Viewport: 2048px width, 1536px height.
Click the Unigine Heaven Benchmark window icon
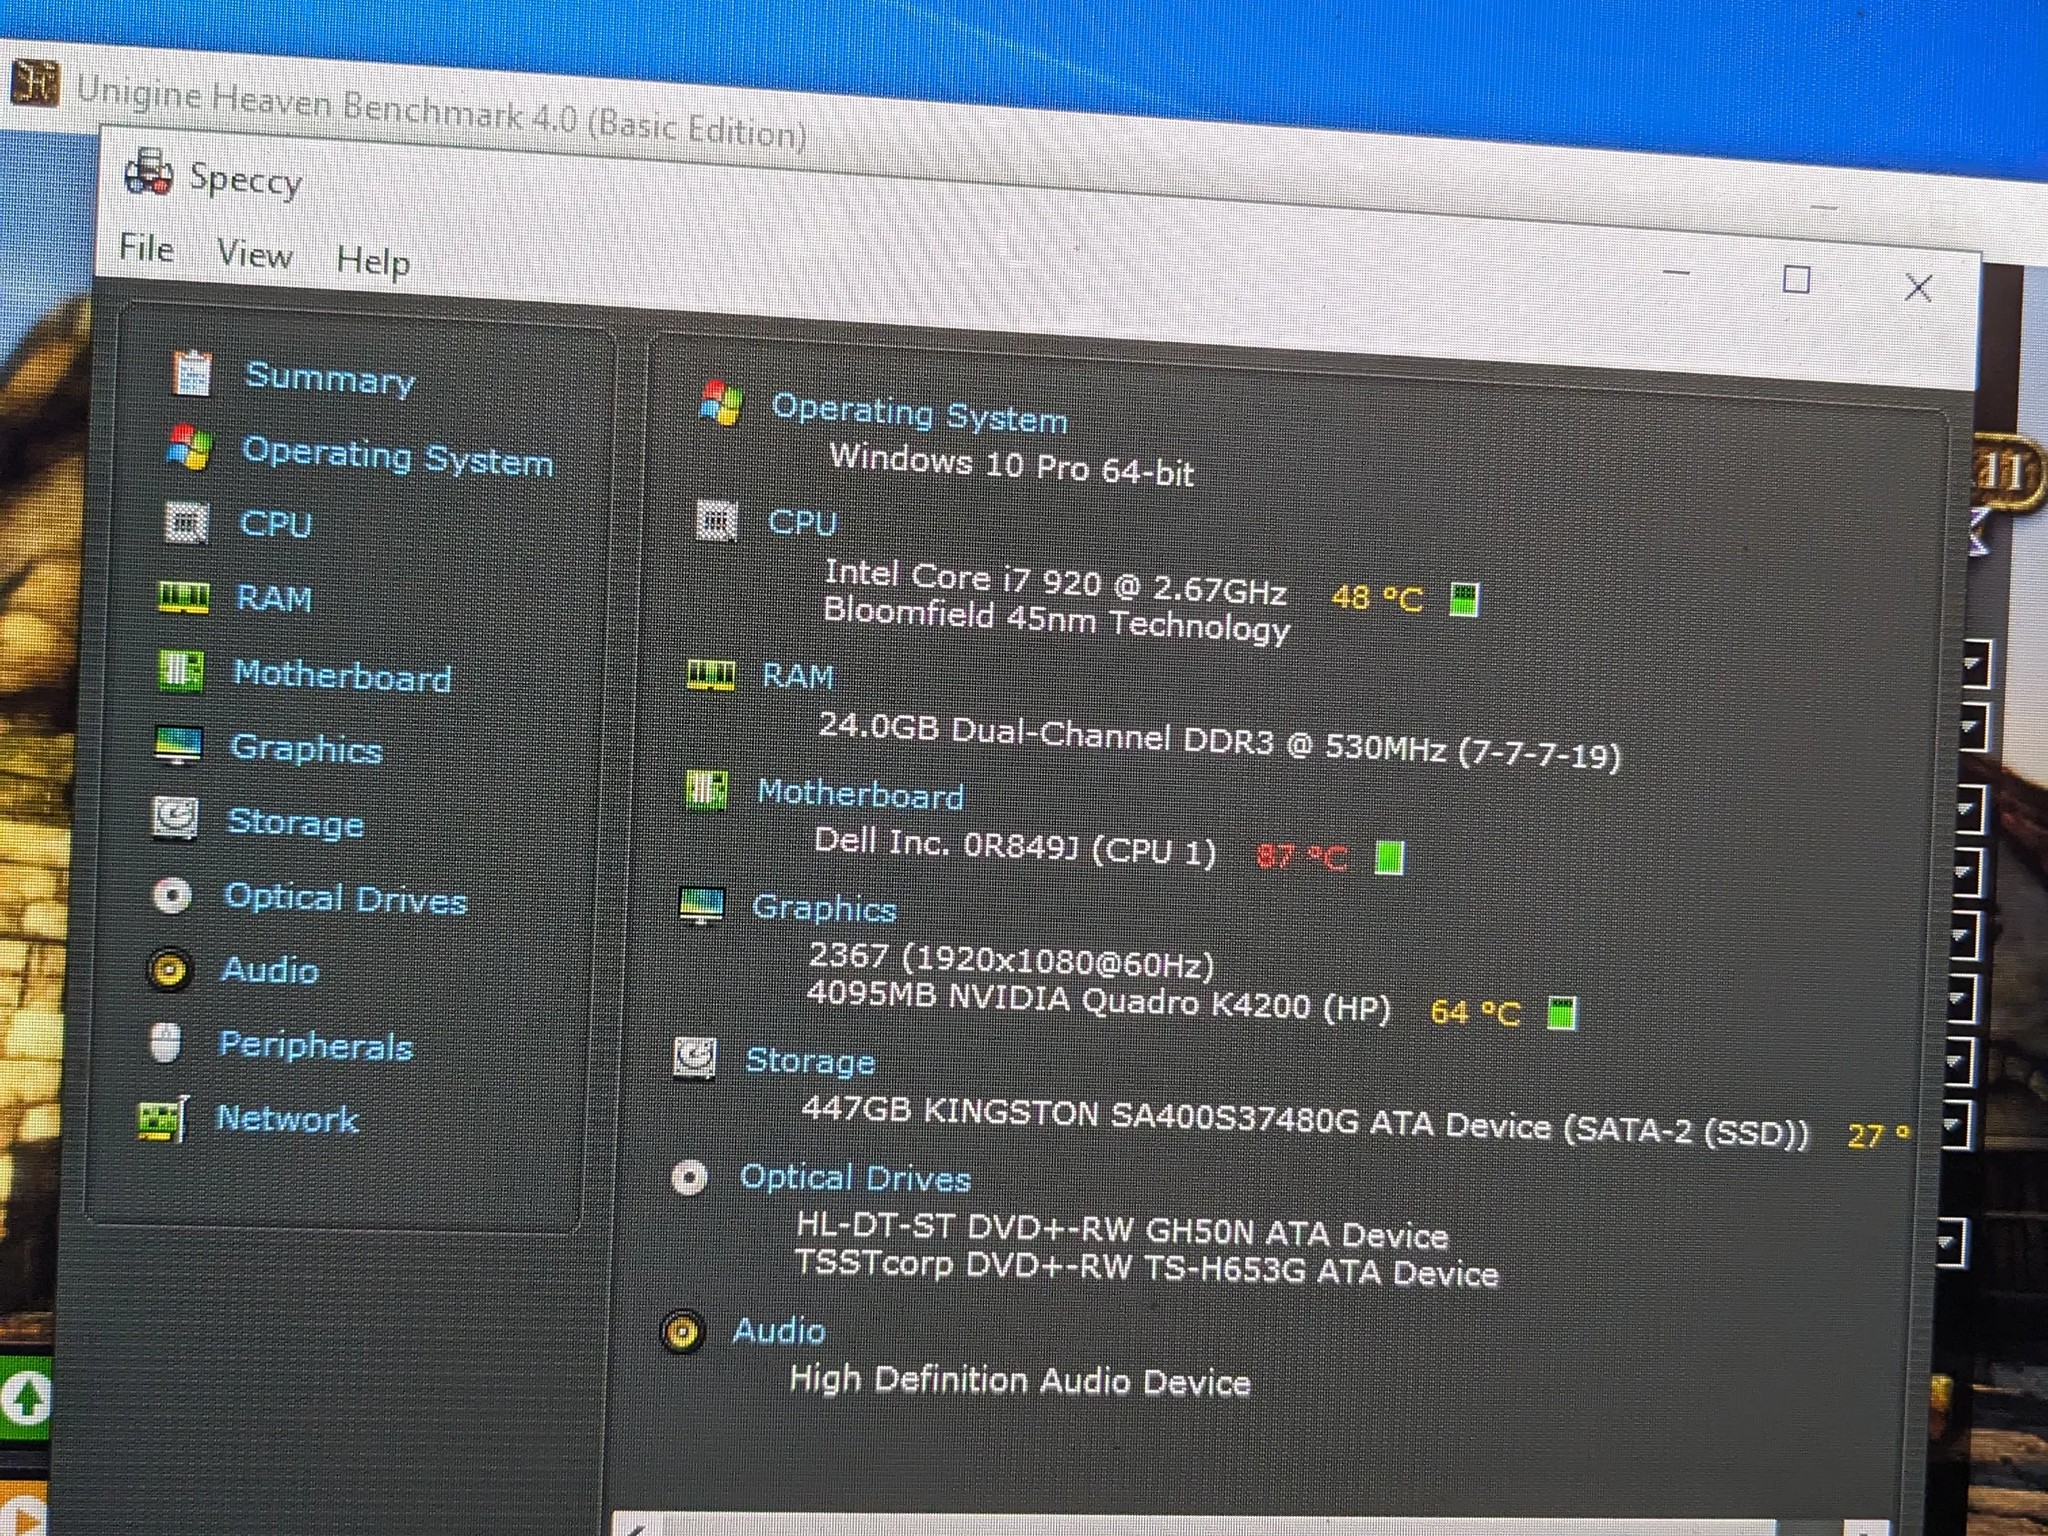click(x=35, y=82)
